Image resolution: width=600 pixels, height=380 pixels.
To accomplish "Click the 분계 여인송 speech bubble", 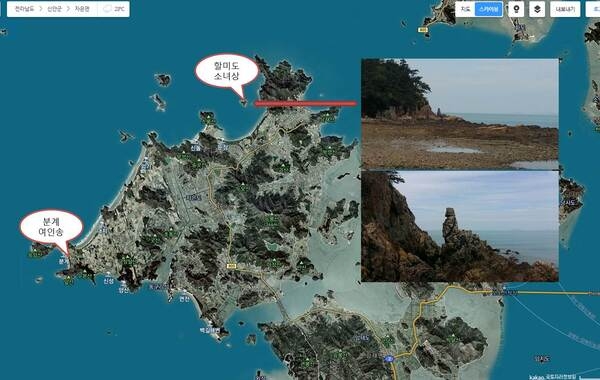I will click(x=51, y=227).
